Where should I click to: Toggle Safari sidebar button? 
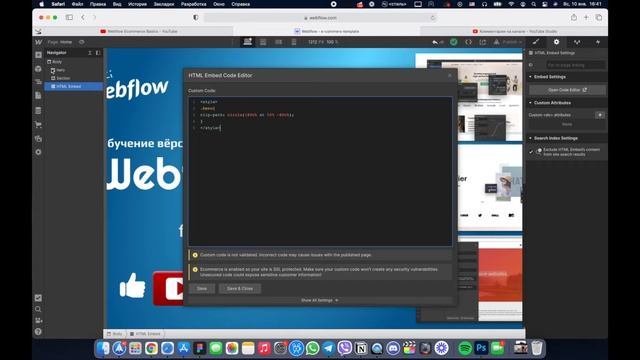(x=69, y=18)
